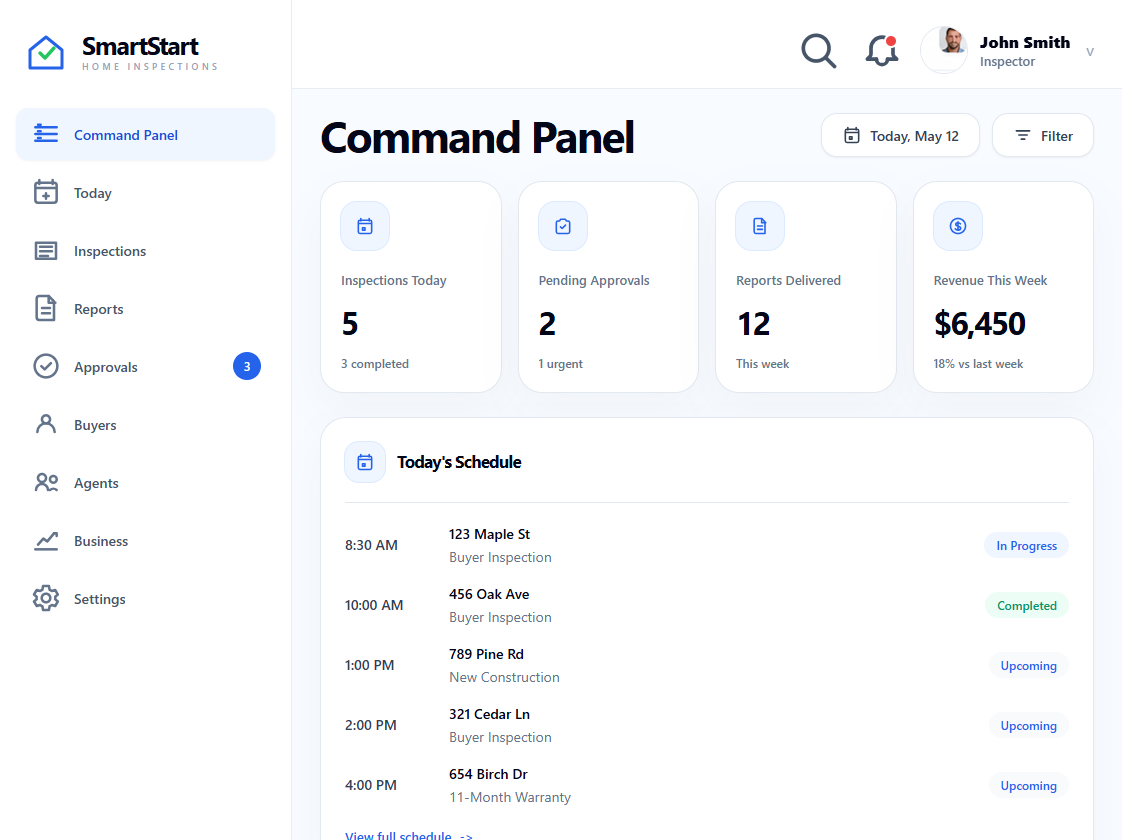
Task: Open search with the magnifier icon
Action: [818, 51]
